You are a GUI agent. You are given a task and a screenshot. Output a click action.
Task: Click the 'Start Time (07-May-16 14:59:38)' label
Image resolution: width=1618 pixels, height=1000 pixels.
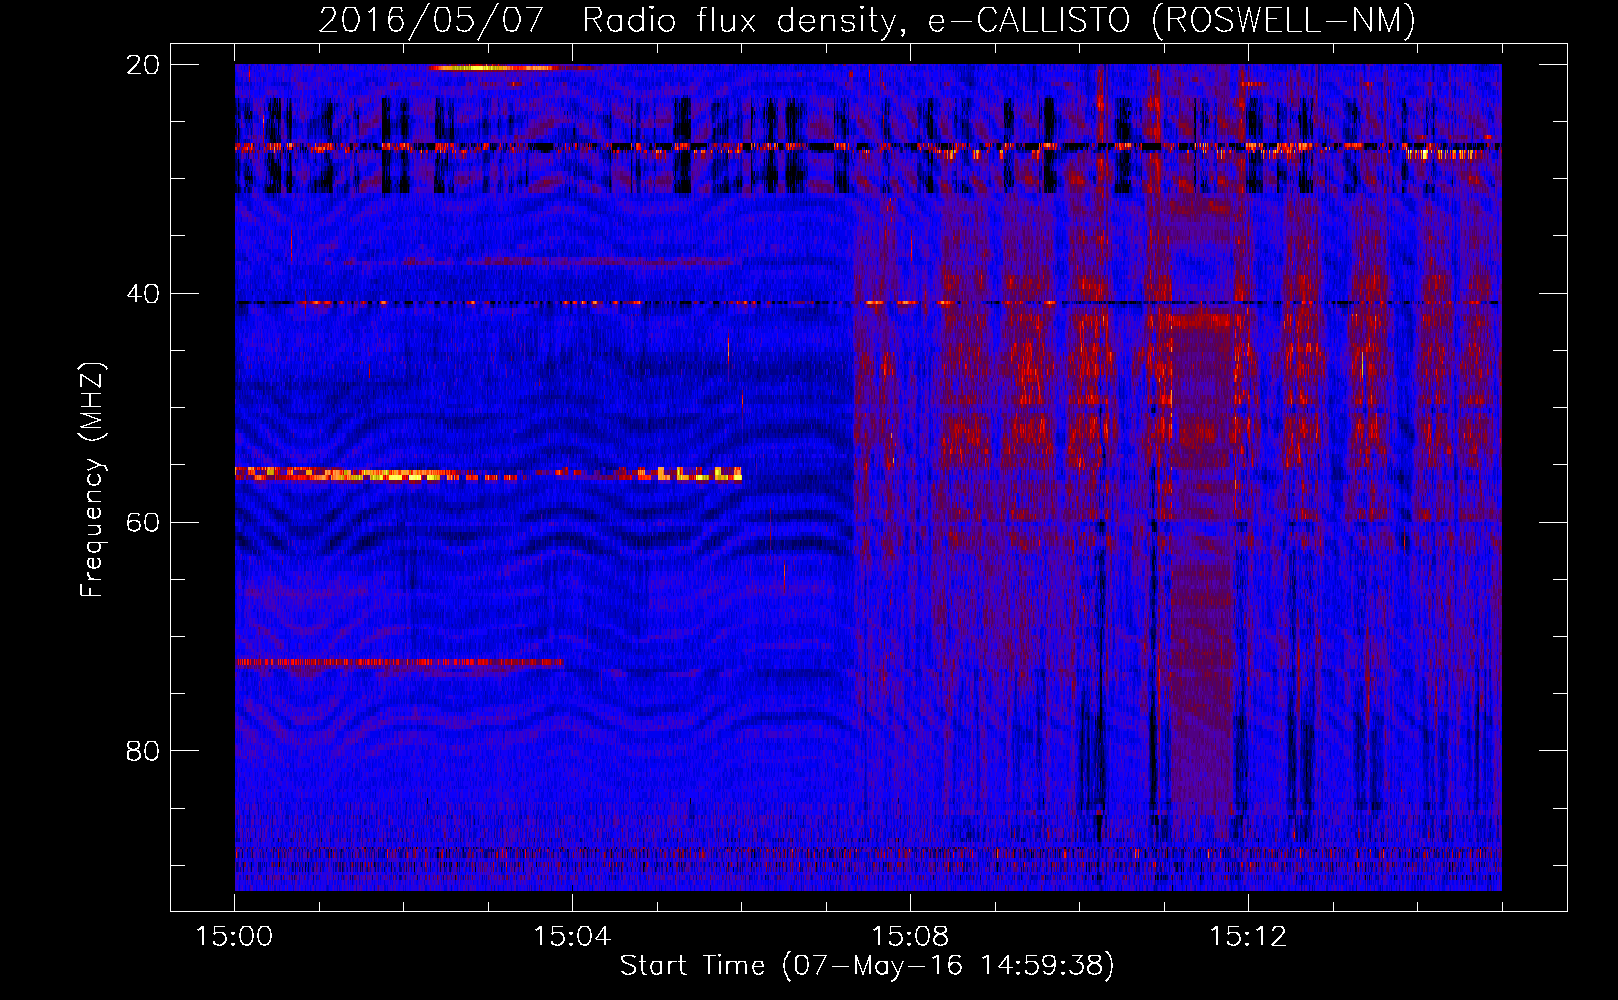(866, 966)
